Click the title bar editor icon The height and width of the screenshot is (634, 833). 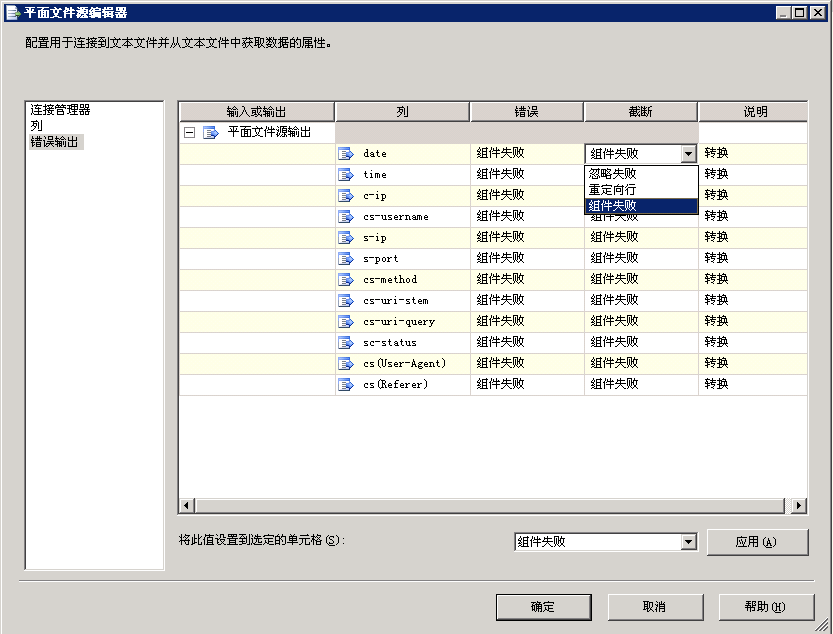pos(12,13)
